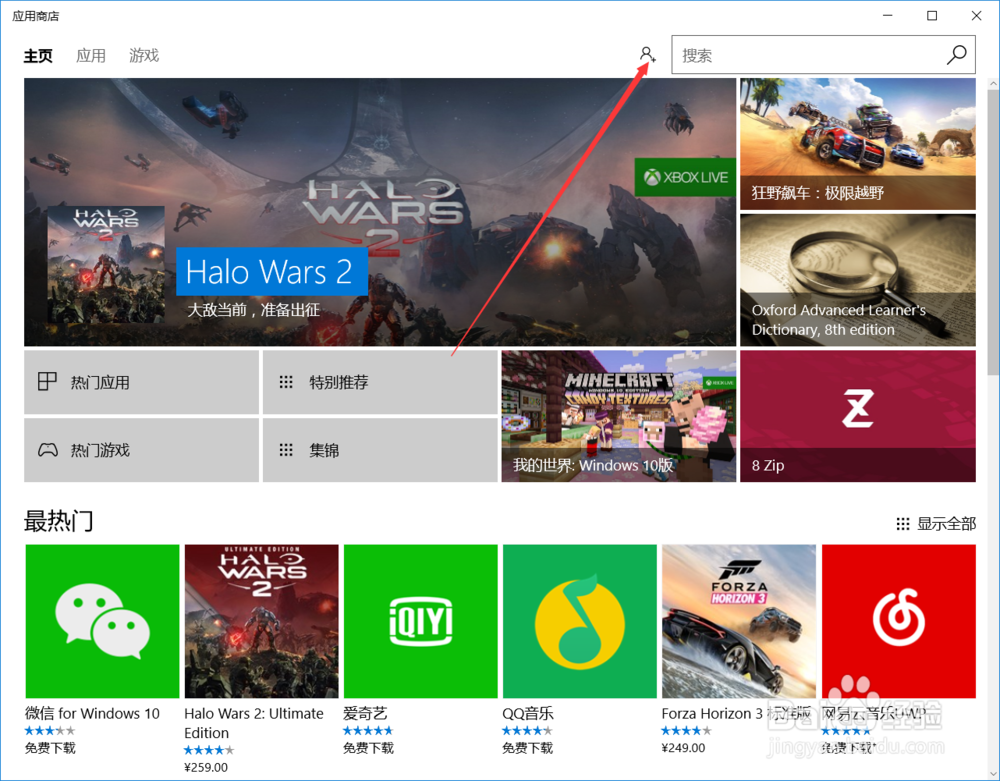Open the 游戏 tab
This screenshot has width=1000, height=781.
click(143, 55)
